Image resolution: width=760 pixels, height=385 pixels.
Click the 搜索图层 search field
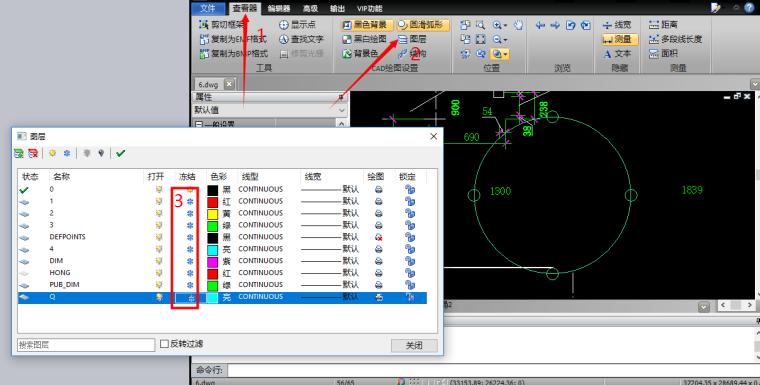[x=86, y=345]
